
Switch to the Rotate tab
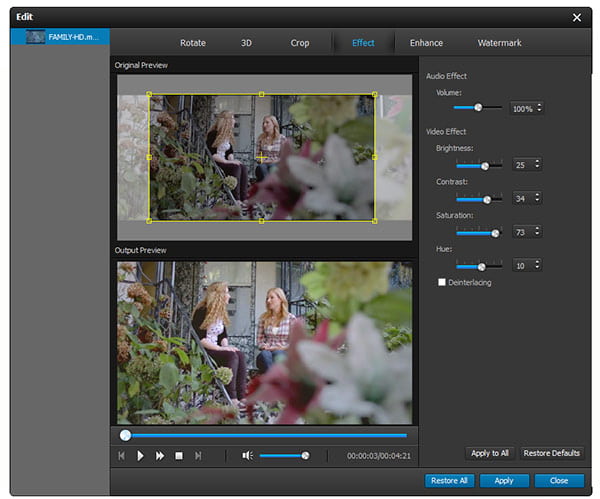coord(193,43)
